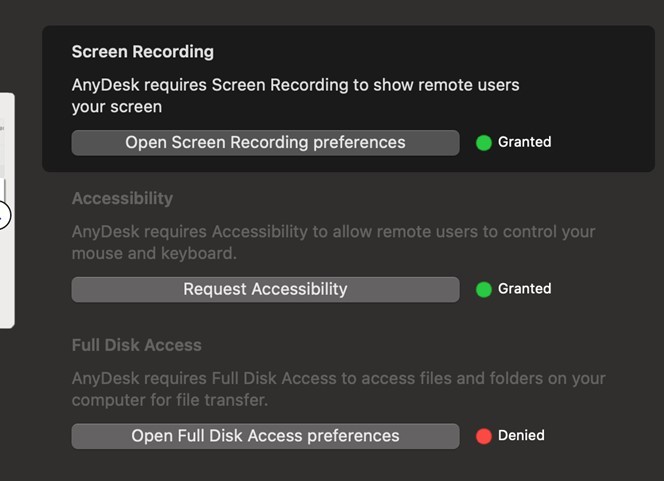664x481 pixels.
Task: Open Full Disk Access preferences
Action: (x=265, y=436)
